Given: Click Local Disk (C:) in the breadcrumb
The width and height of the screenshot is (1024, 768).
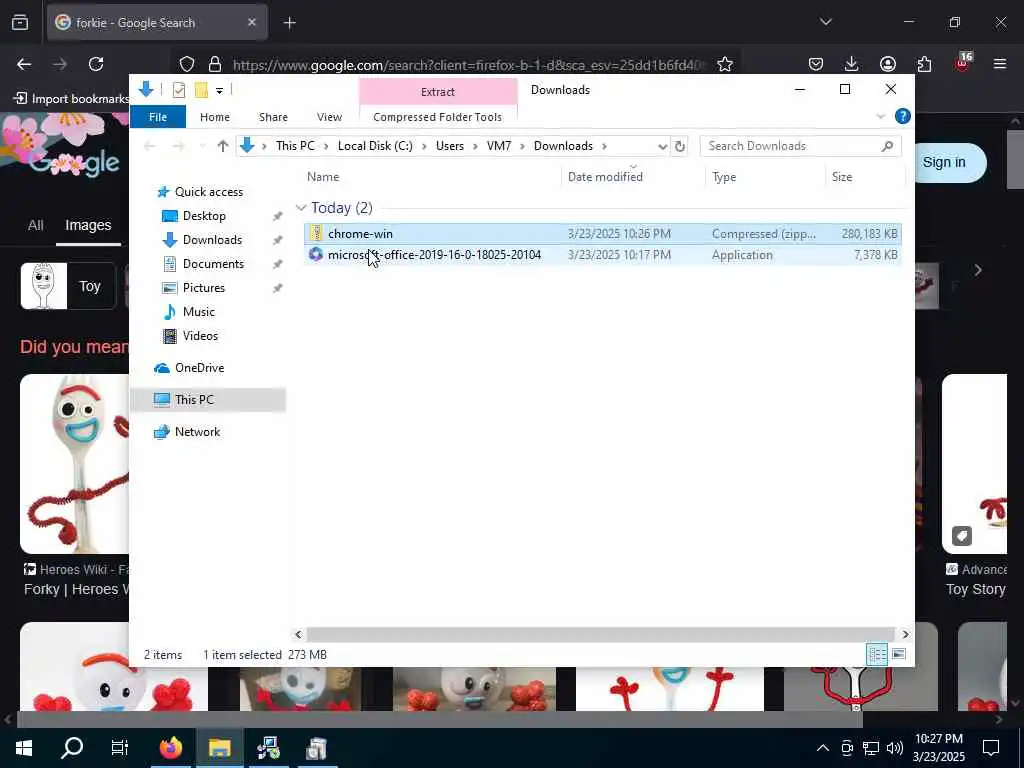Looking at the screenshot, I should pyautogui.click(x=375, y=146).
